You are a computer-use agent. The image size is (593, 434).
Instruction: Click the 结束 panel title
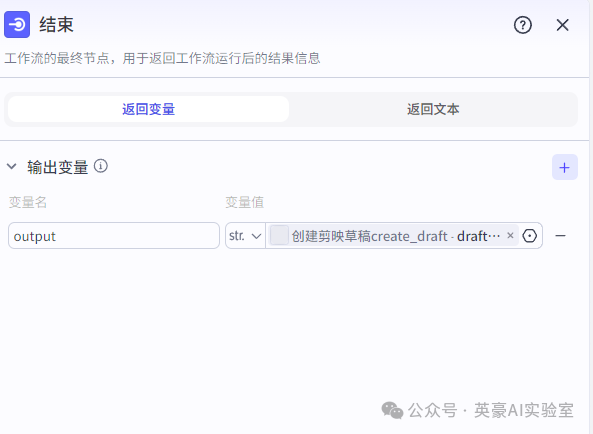point(56,25)
